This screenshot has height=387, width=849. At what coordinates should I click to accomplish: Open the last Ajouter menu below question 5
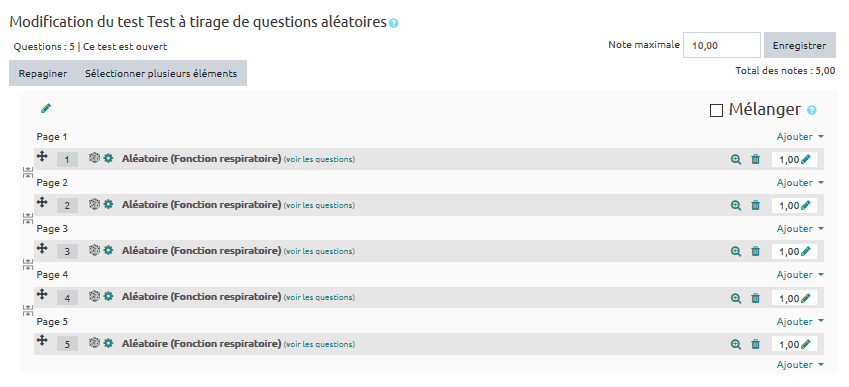[x=800, y=365]
